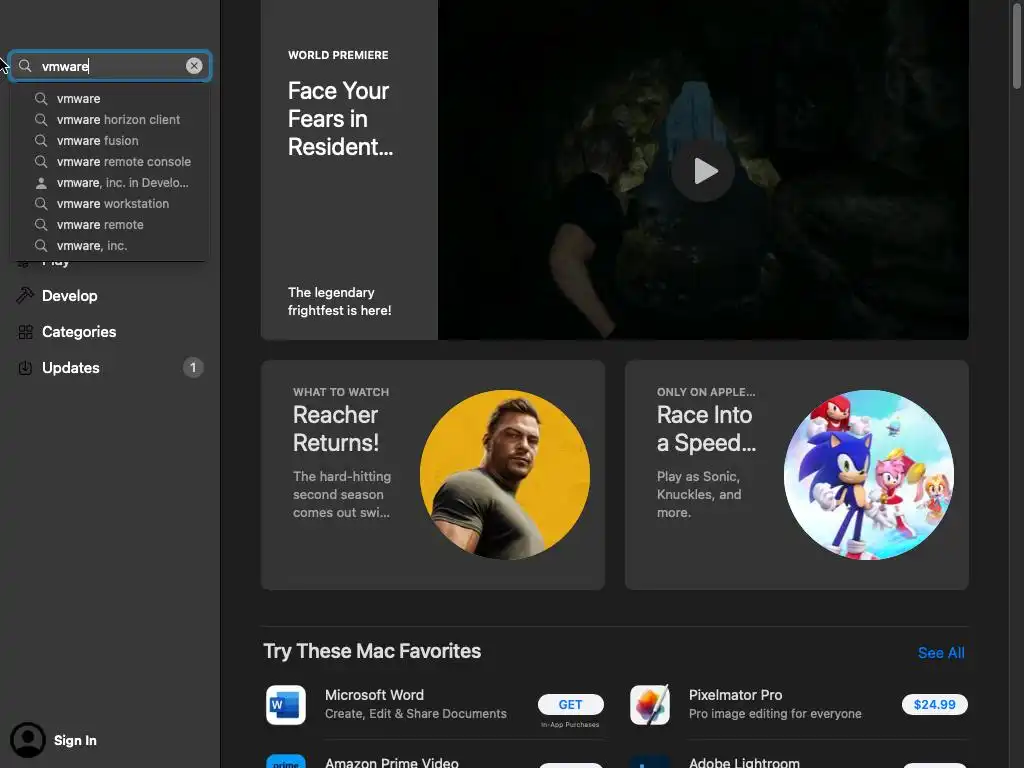The height and width of the screenshot is (768, 1024).
Task: Click the Sonic circular artwork
Action: [869, 475]
